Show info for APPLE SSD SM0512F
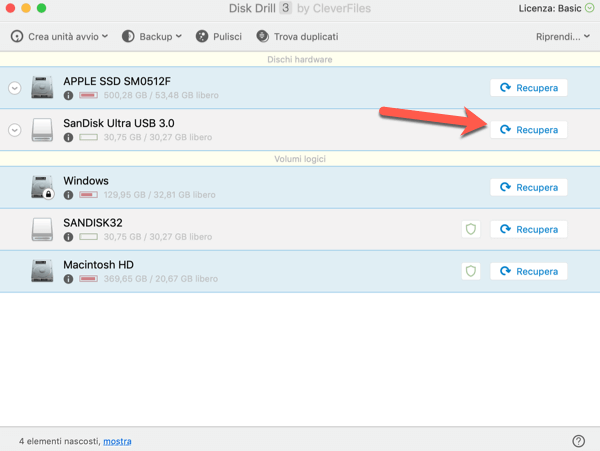 [68, 96]
